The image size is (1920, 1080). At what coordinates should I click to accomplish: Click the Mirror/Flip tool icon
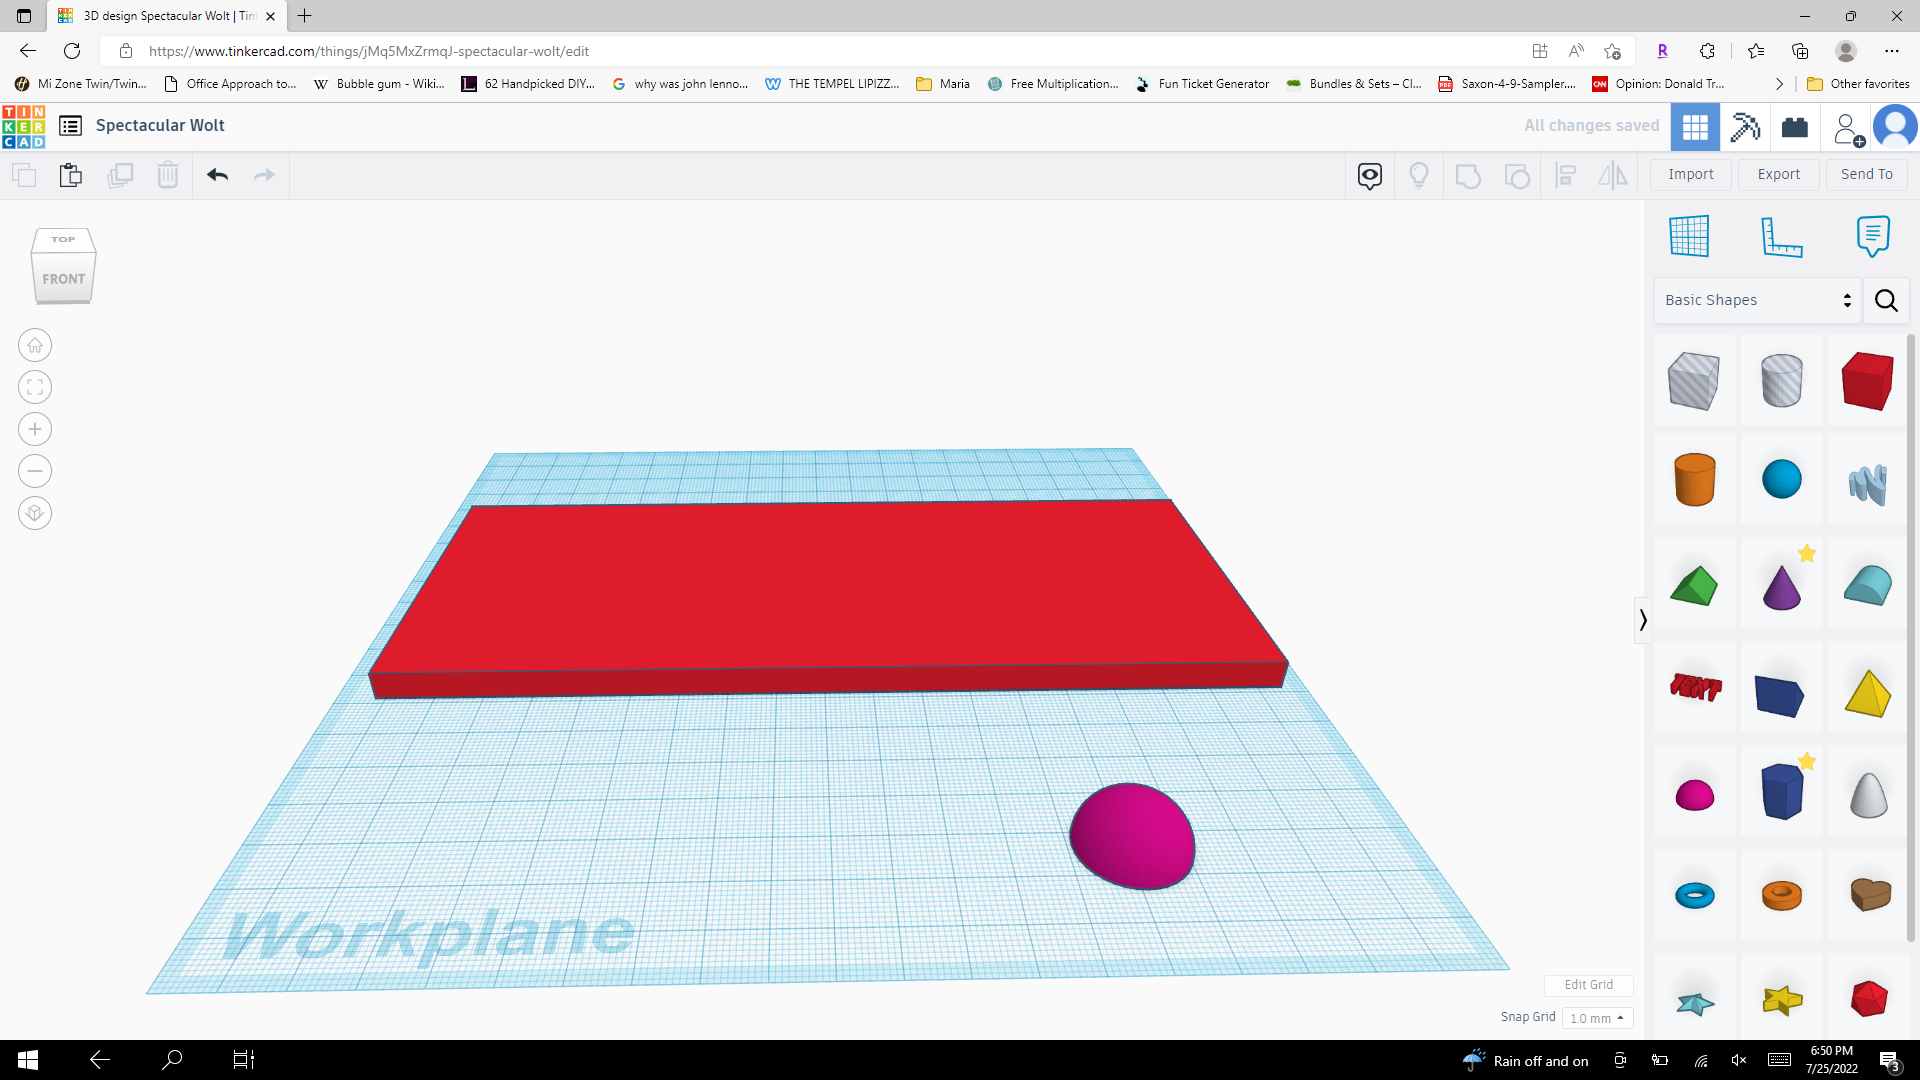click(x=1613, y=175)
